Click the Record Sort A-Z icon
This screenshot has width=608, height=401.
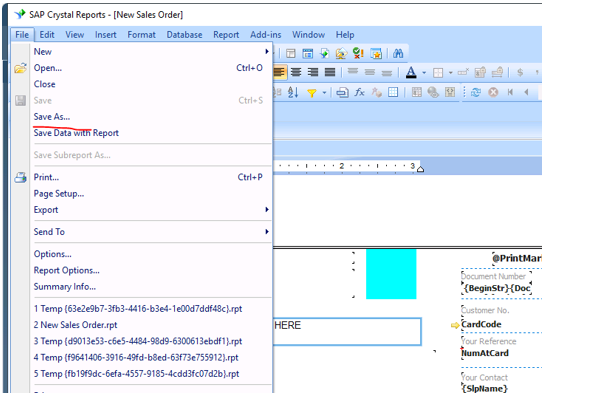293,92
